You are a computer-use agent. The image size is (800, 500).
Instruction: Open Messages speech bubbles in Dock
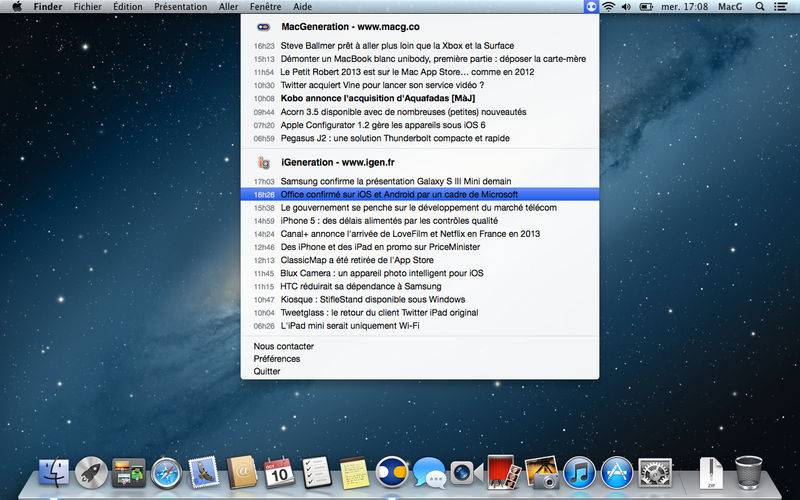(x=429, y=472)
